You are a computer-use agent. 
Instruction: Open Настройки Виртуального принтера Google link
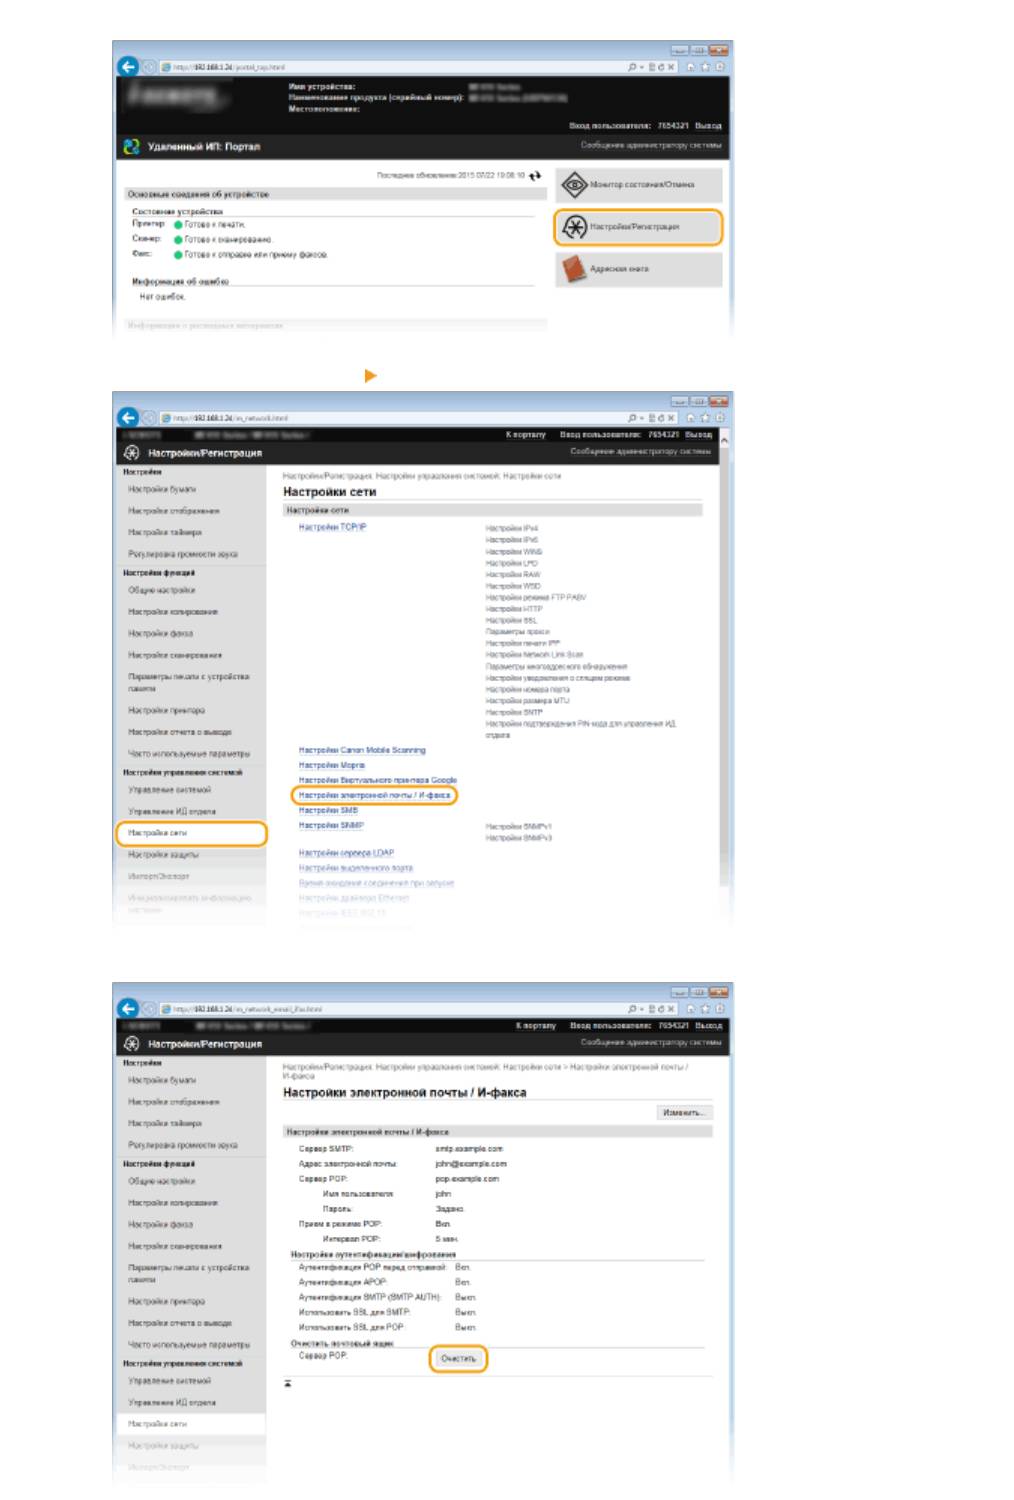pos(377,780)
